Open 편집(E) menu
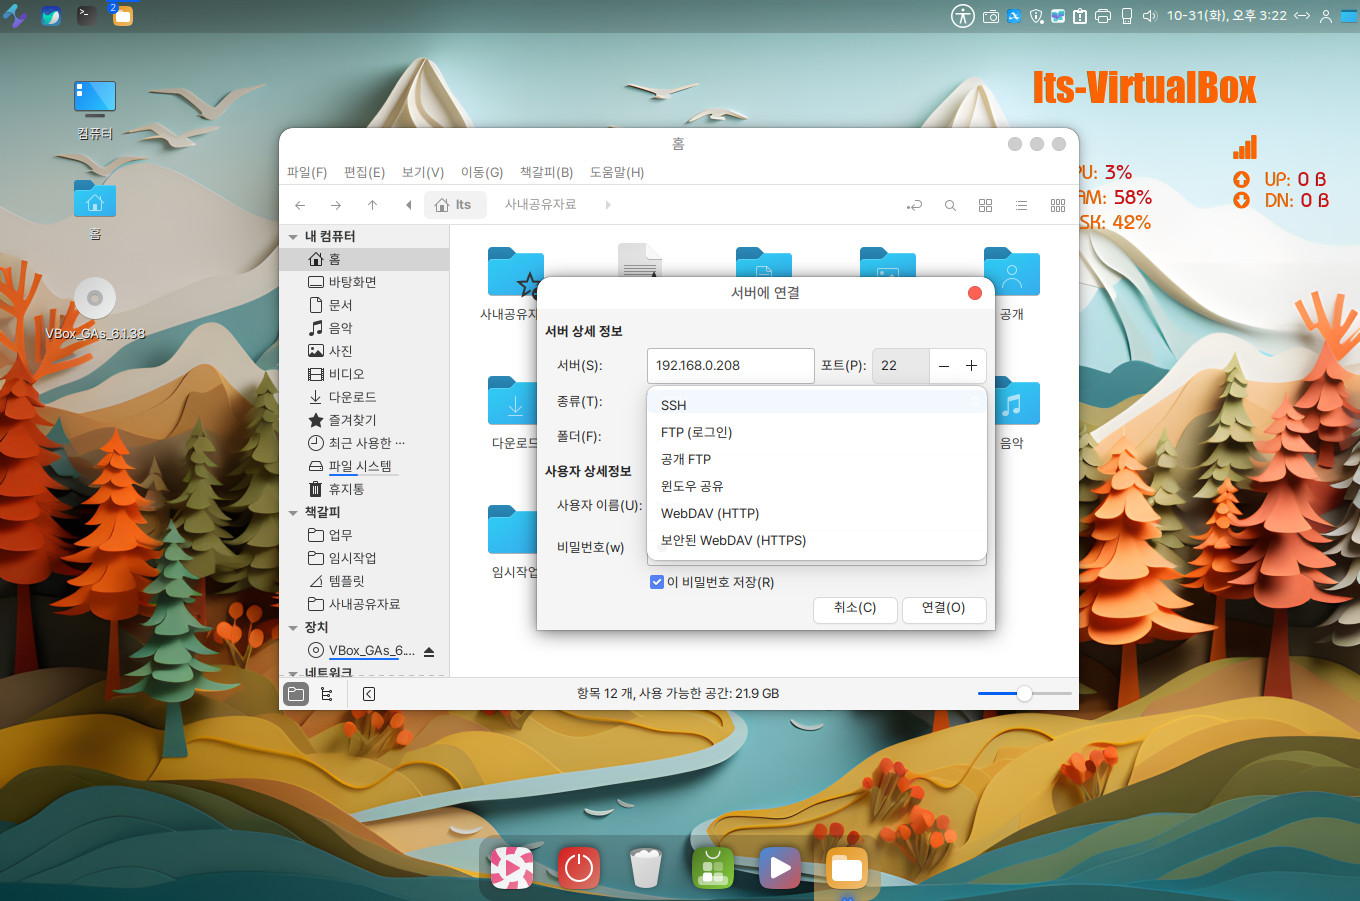 point(364,172)
